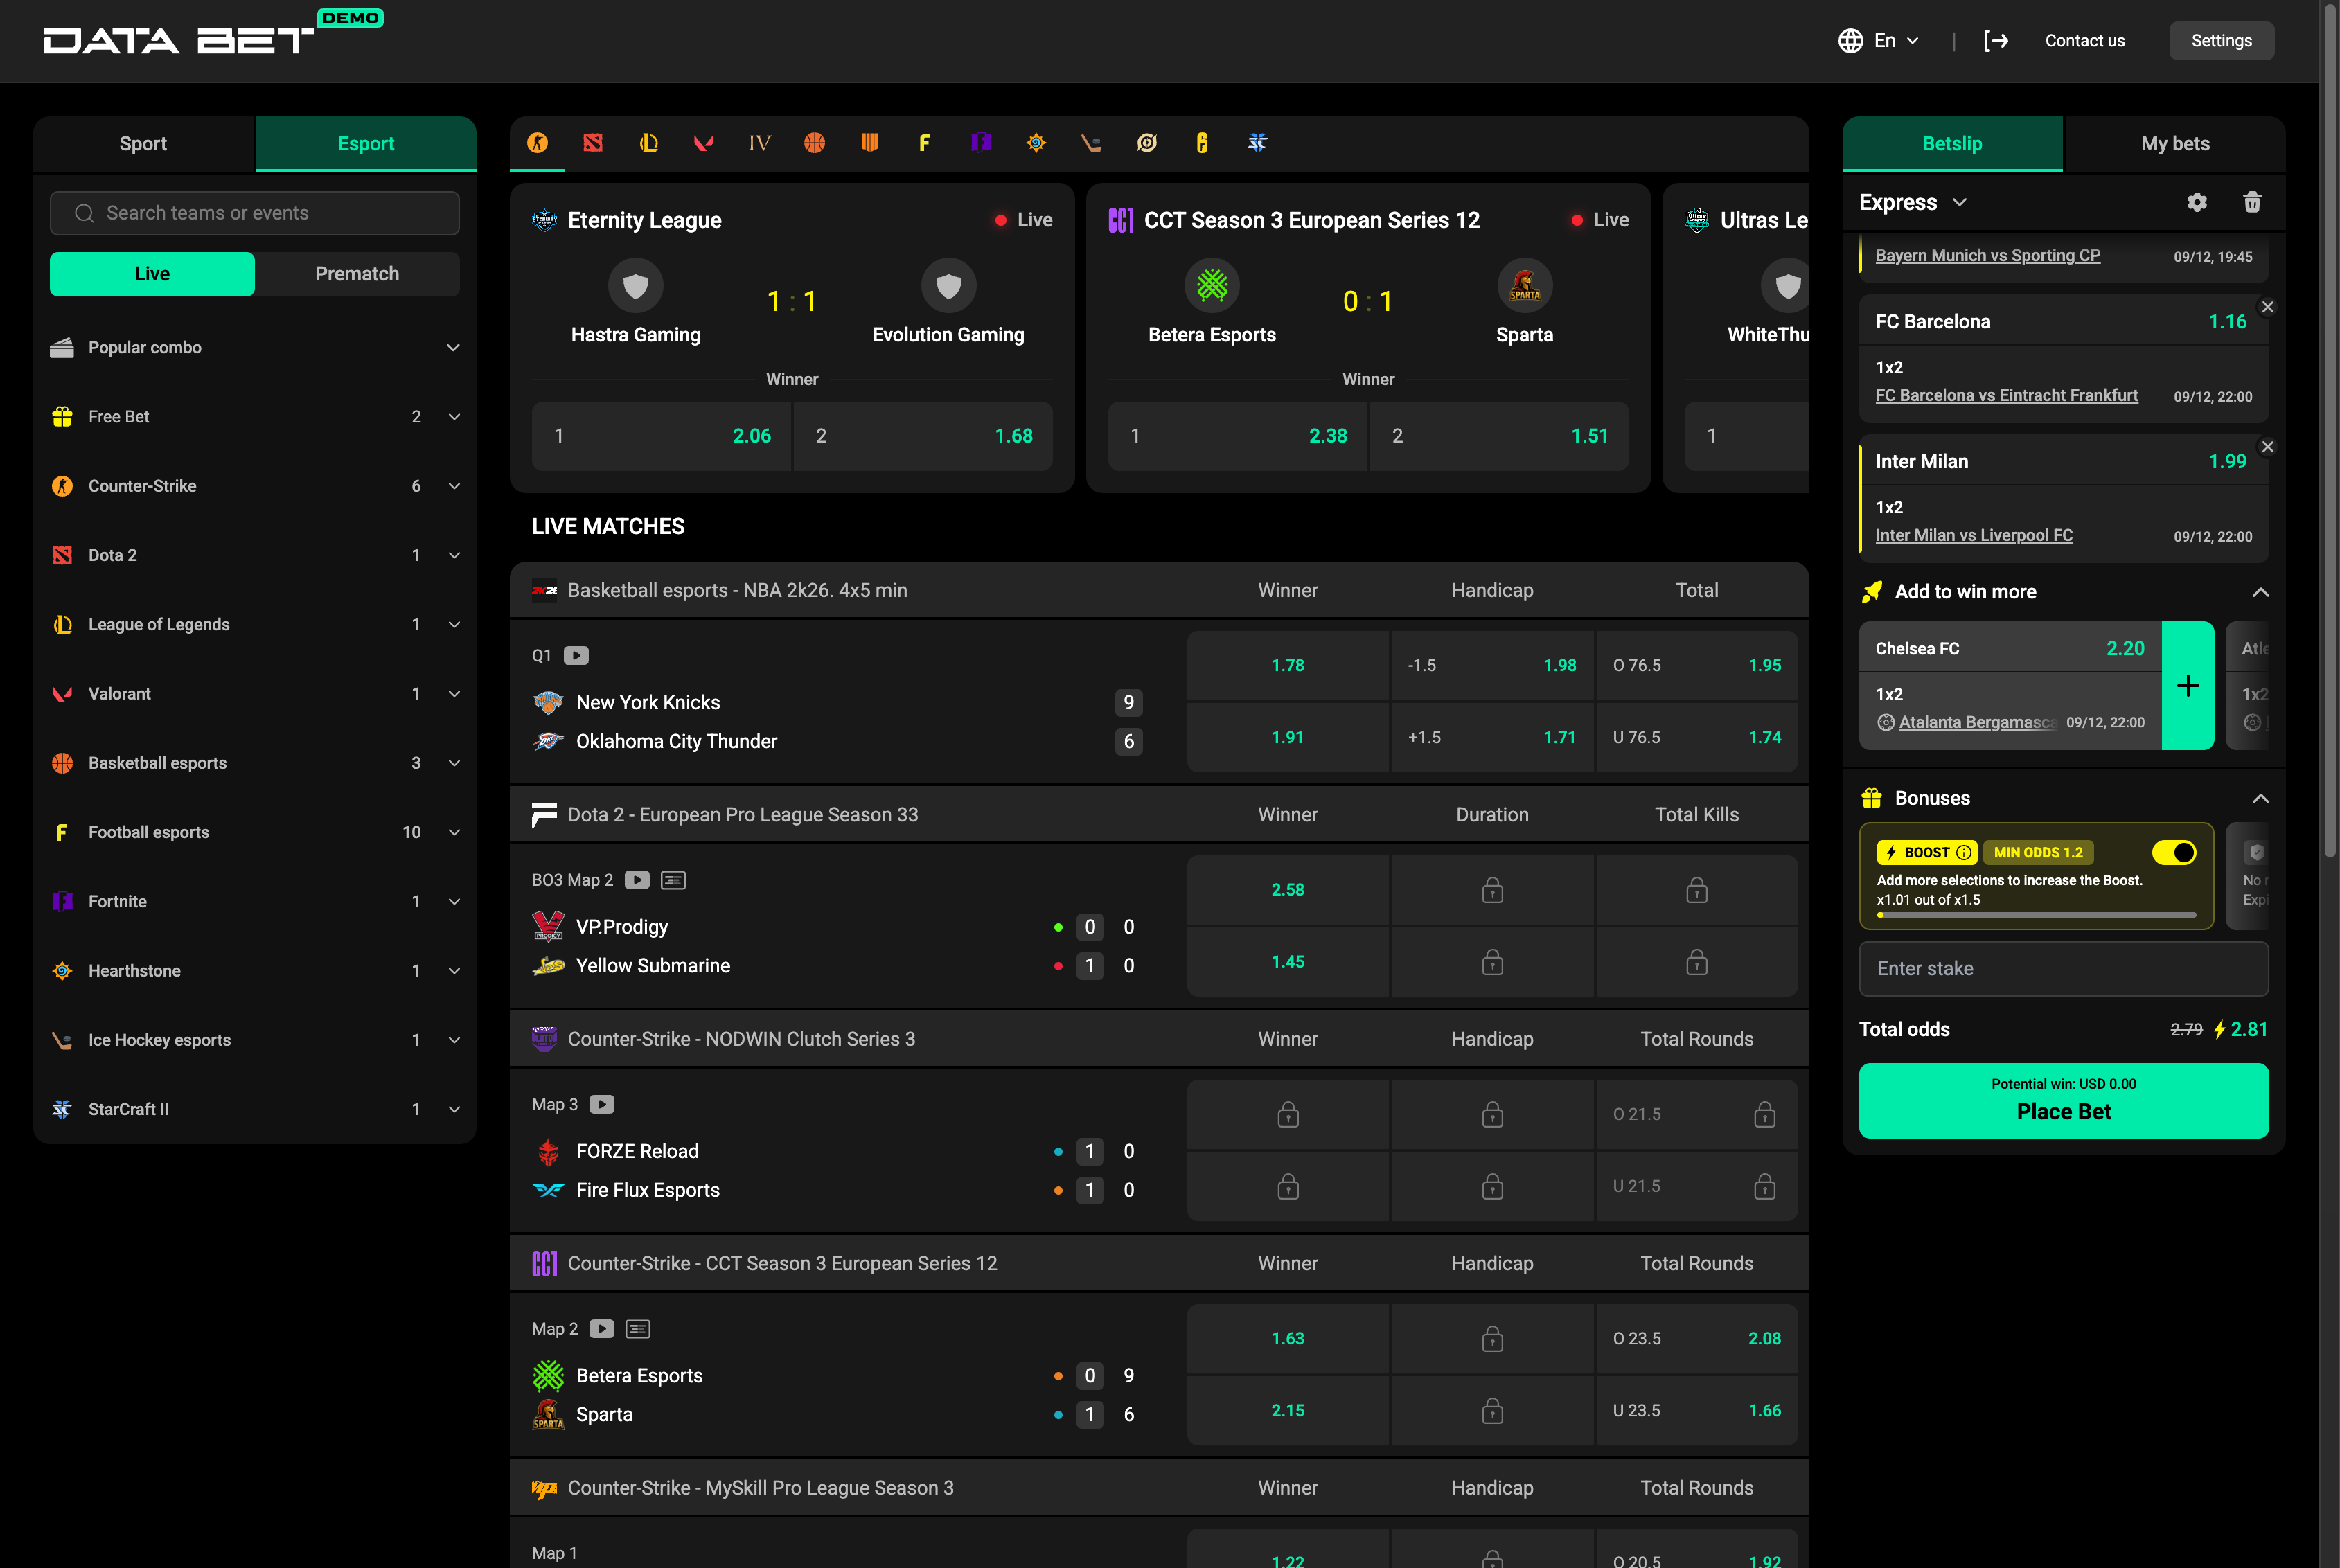The width and height of the screenshot is (2340, 1568).
Task: Click the Enter stake input field
Action: tap(2063, 968)
